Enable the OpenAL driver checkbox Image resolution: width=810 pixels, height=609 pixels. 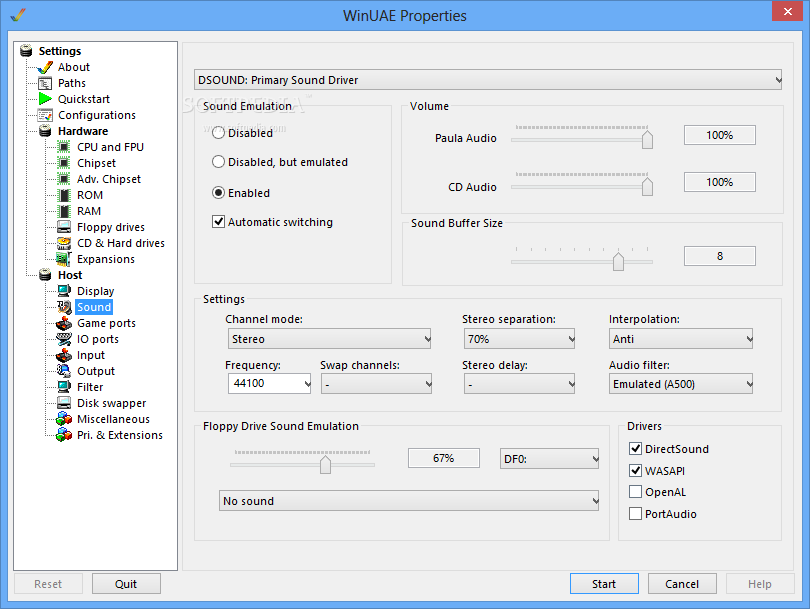pos(635,492)
